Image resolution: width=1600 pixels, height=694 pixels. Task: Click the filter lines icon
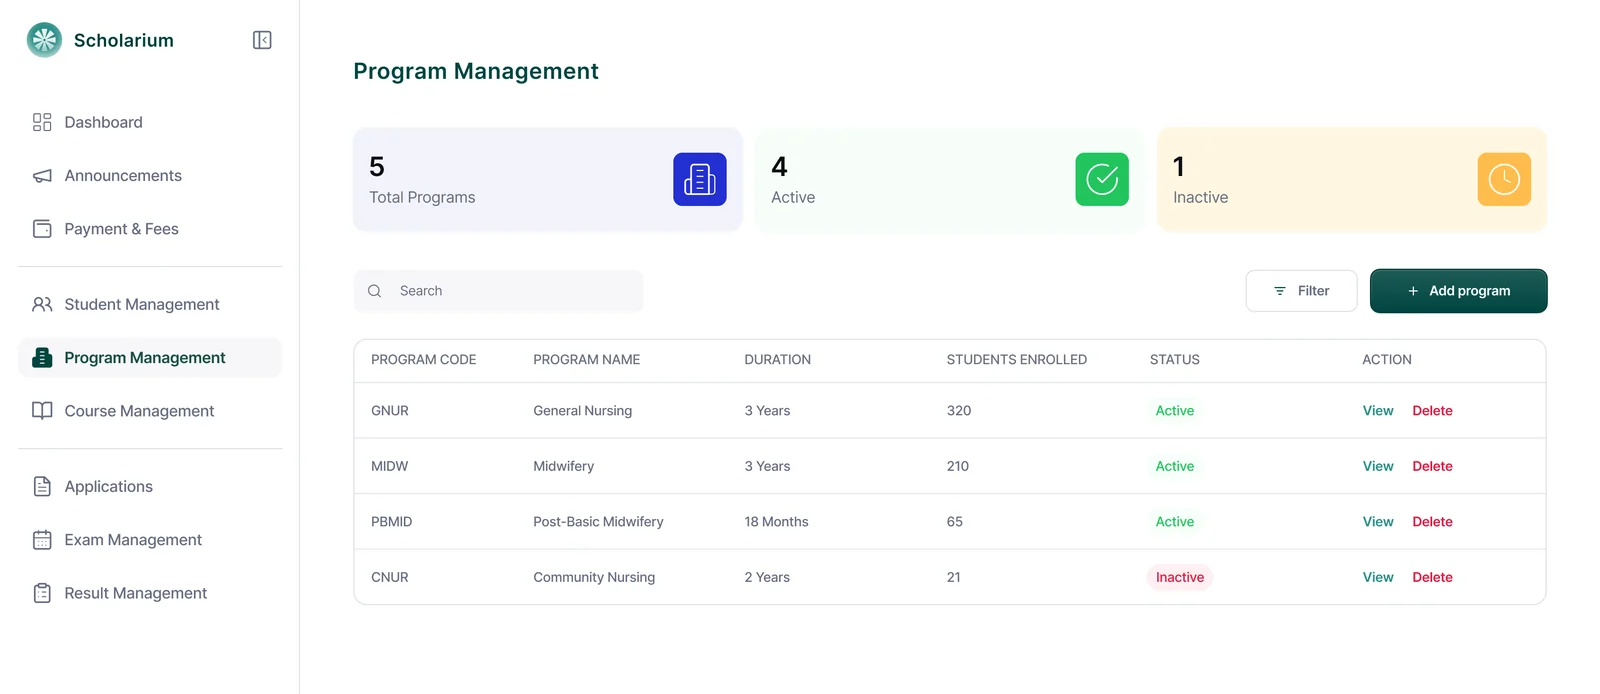click(x=1280, y=291)
